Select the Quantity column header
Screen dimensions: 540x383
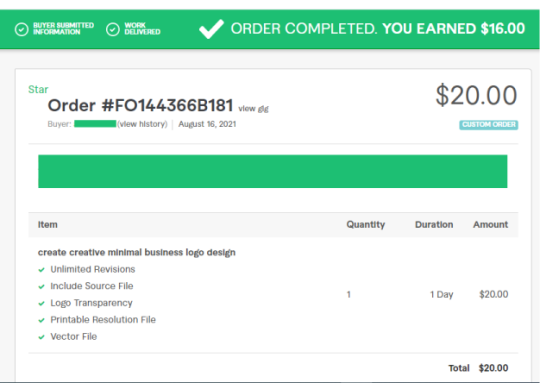click(x=365, y=225)
